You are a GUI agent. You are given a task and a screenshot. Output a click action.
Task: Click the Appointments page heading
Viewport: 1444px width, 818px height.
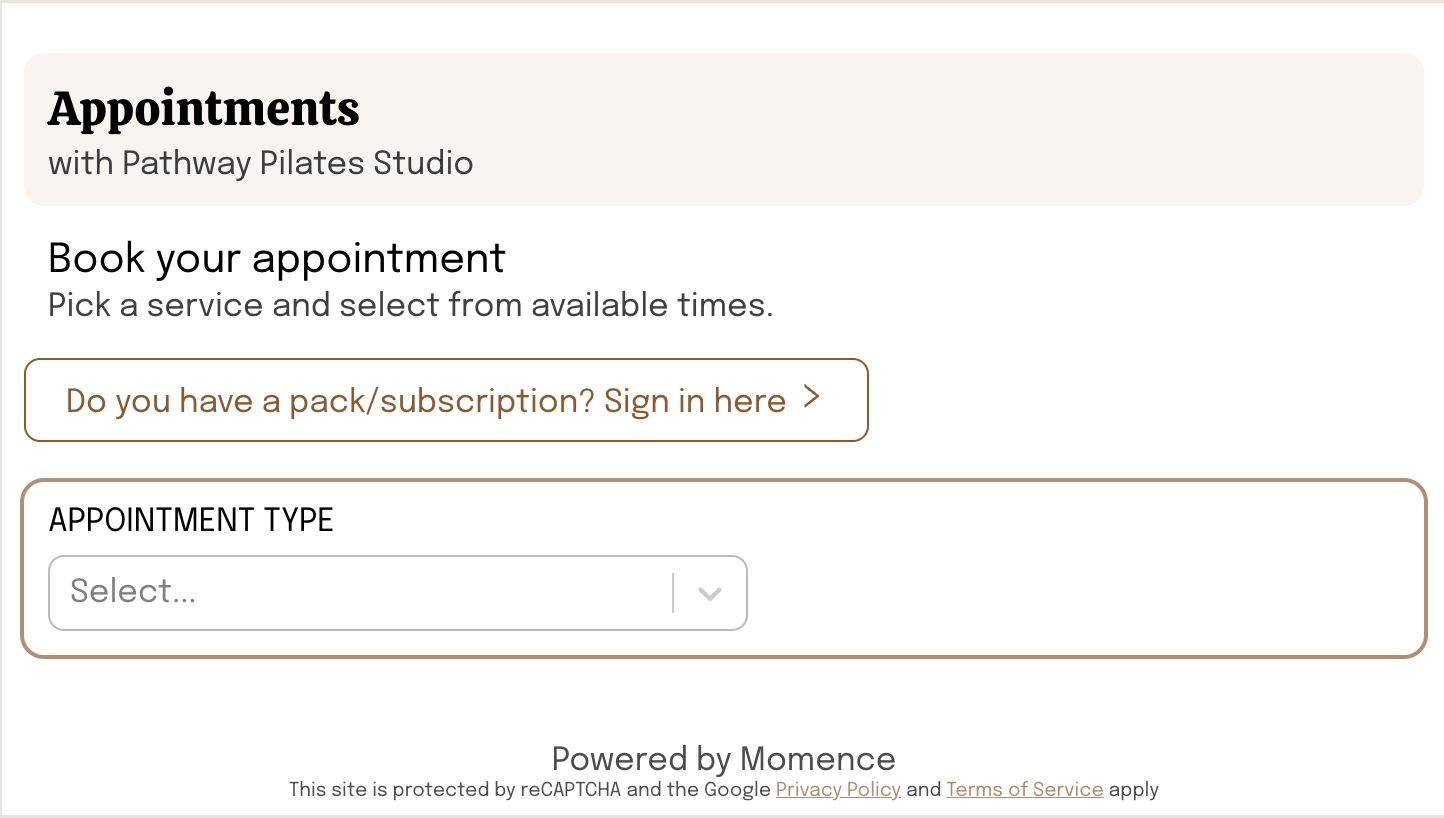pyautogui.click(x=204, y=109)
